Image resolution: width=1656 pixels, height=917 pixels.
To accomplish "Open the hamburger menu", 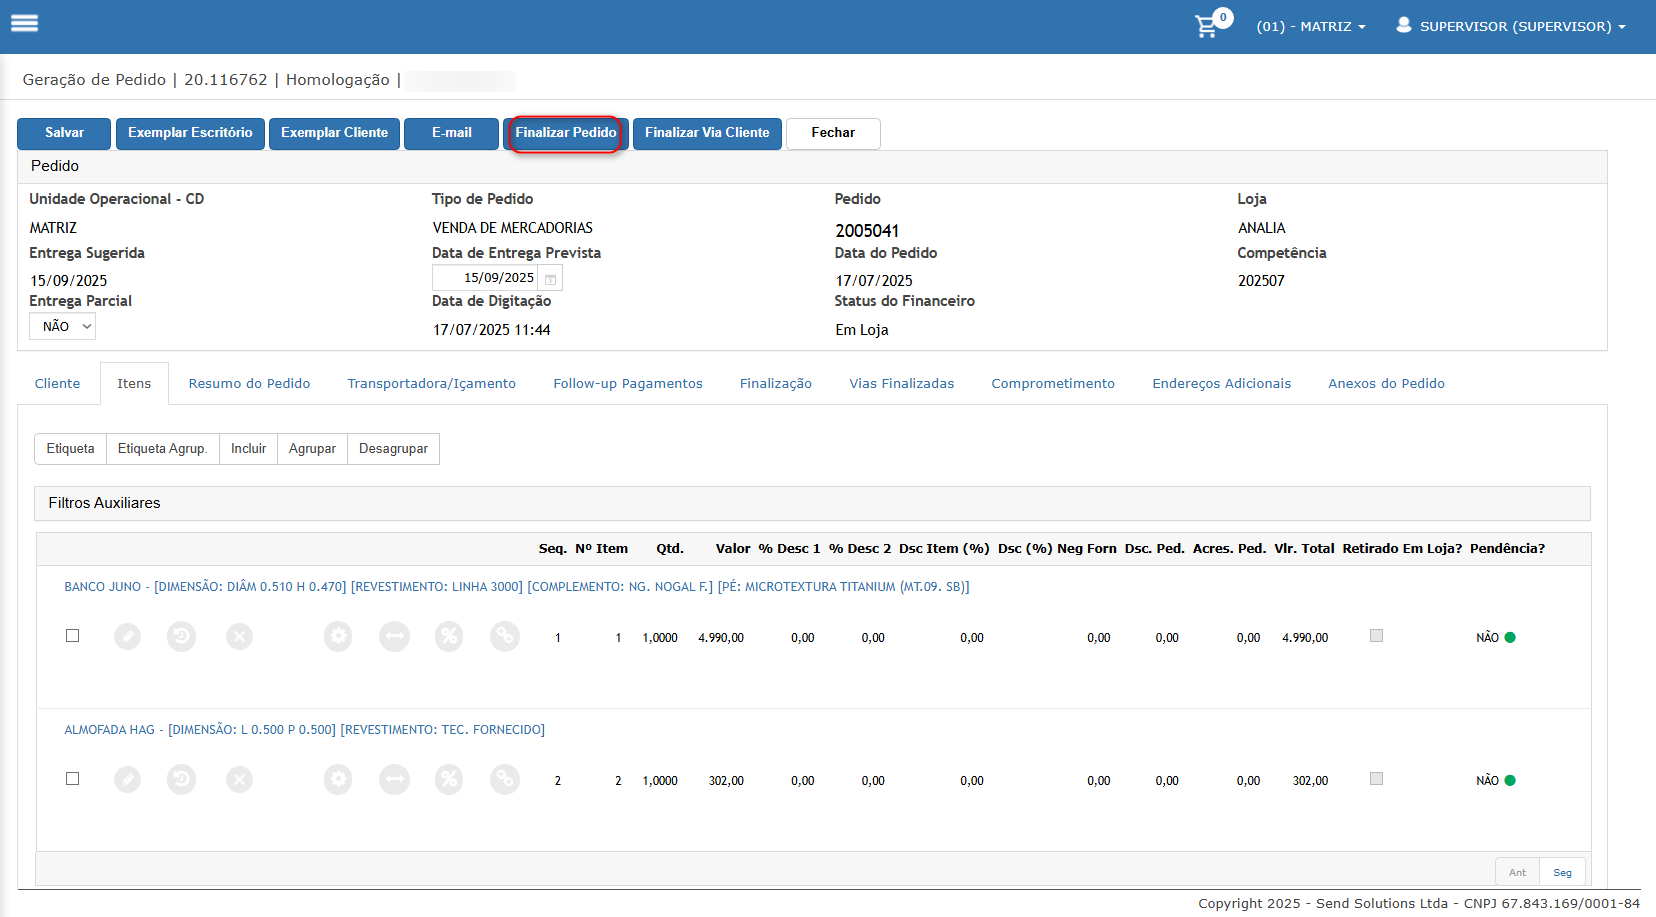I will point(25,23).
